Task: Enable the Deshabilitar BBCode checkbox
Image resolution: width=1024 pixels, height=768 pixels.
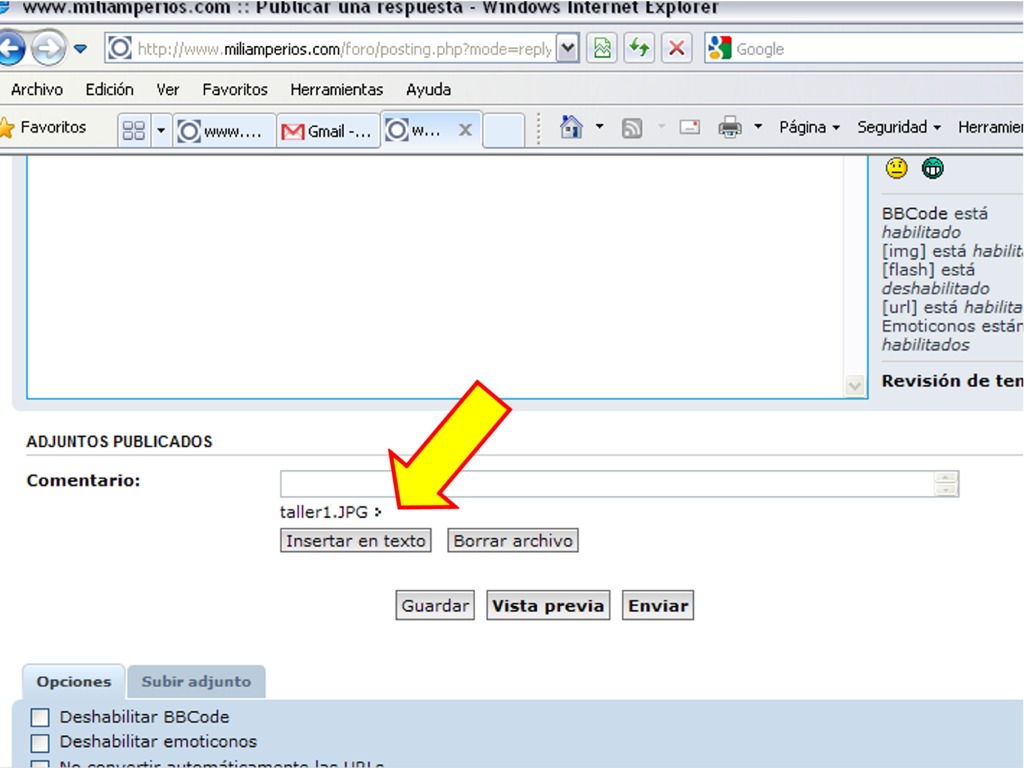Action: 40,717
